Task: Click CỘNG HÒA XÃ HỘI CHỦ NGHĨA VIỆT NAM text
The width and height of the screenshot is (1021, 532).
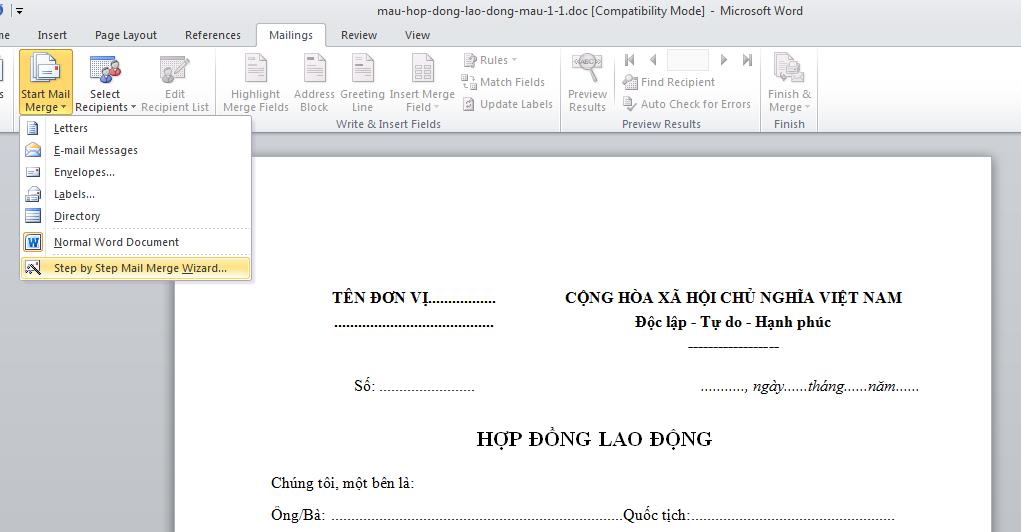Action: [x=733, y=298]
